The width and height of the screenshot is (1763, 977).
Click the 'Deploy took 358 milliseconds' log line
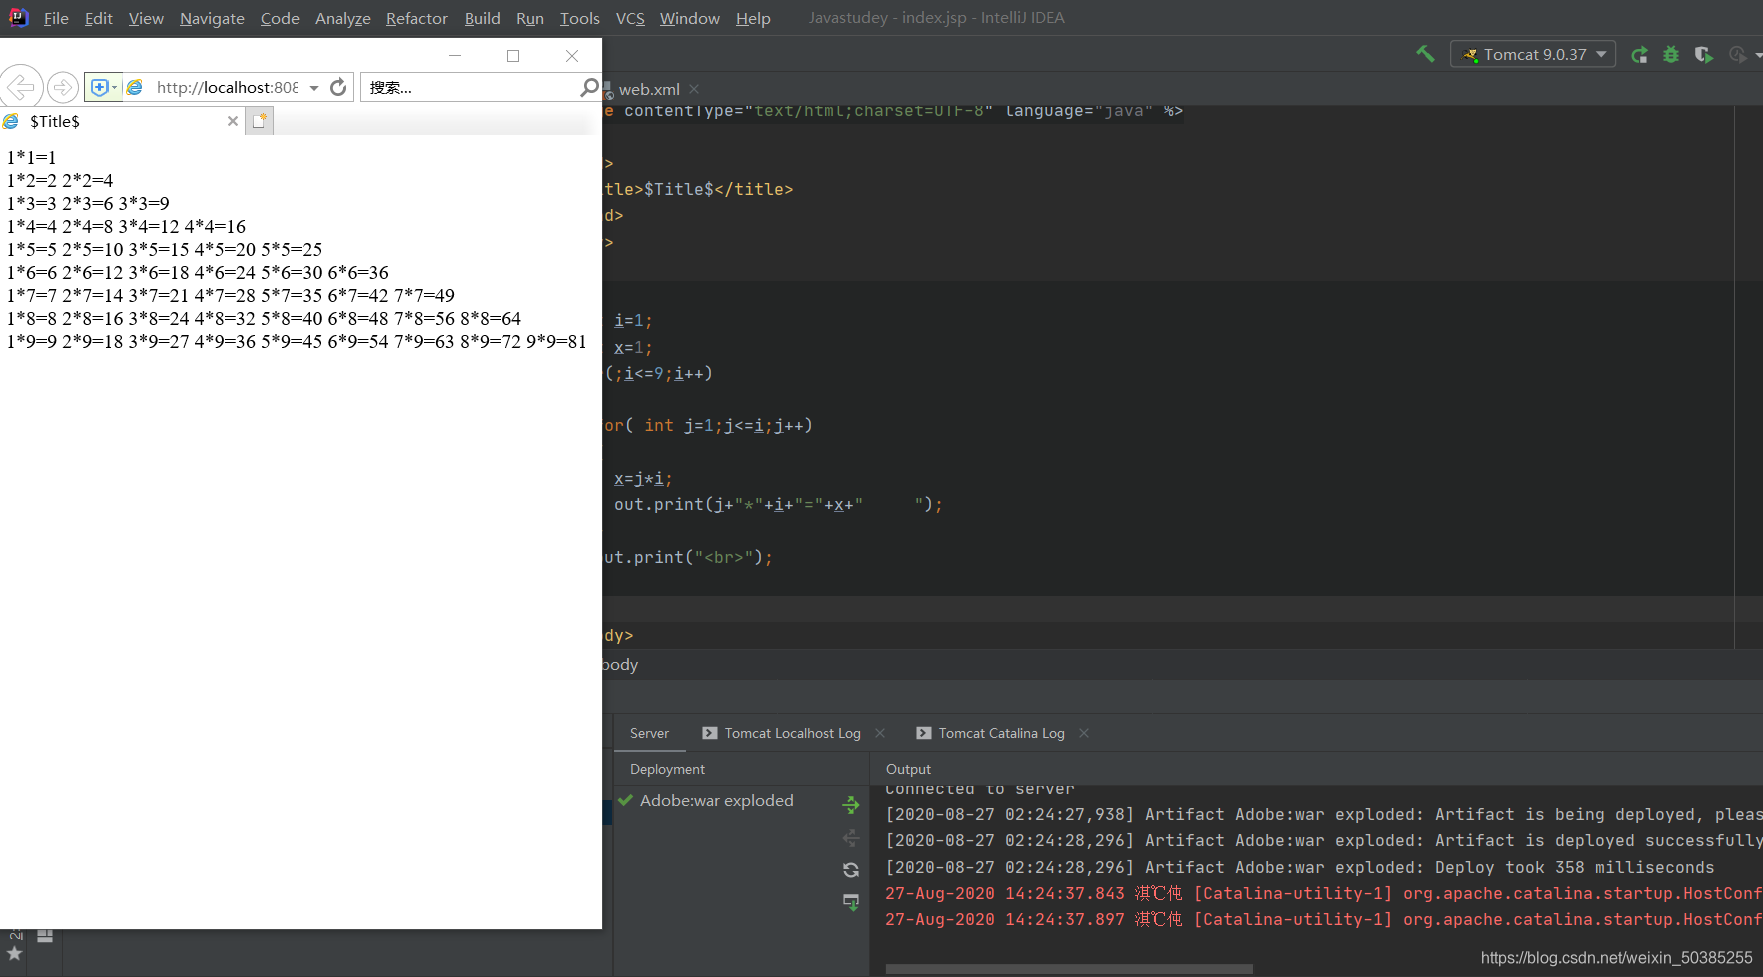[x=1299, y=867]
